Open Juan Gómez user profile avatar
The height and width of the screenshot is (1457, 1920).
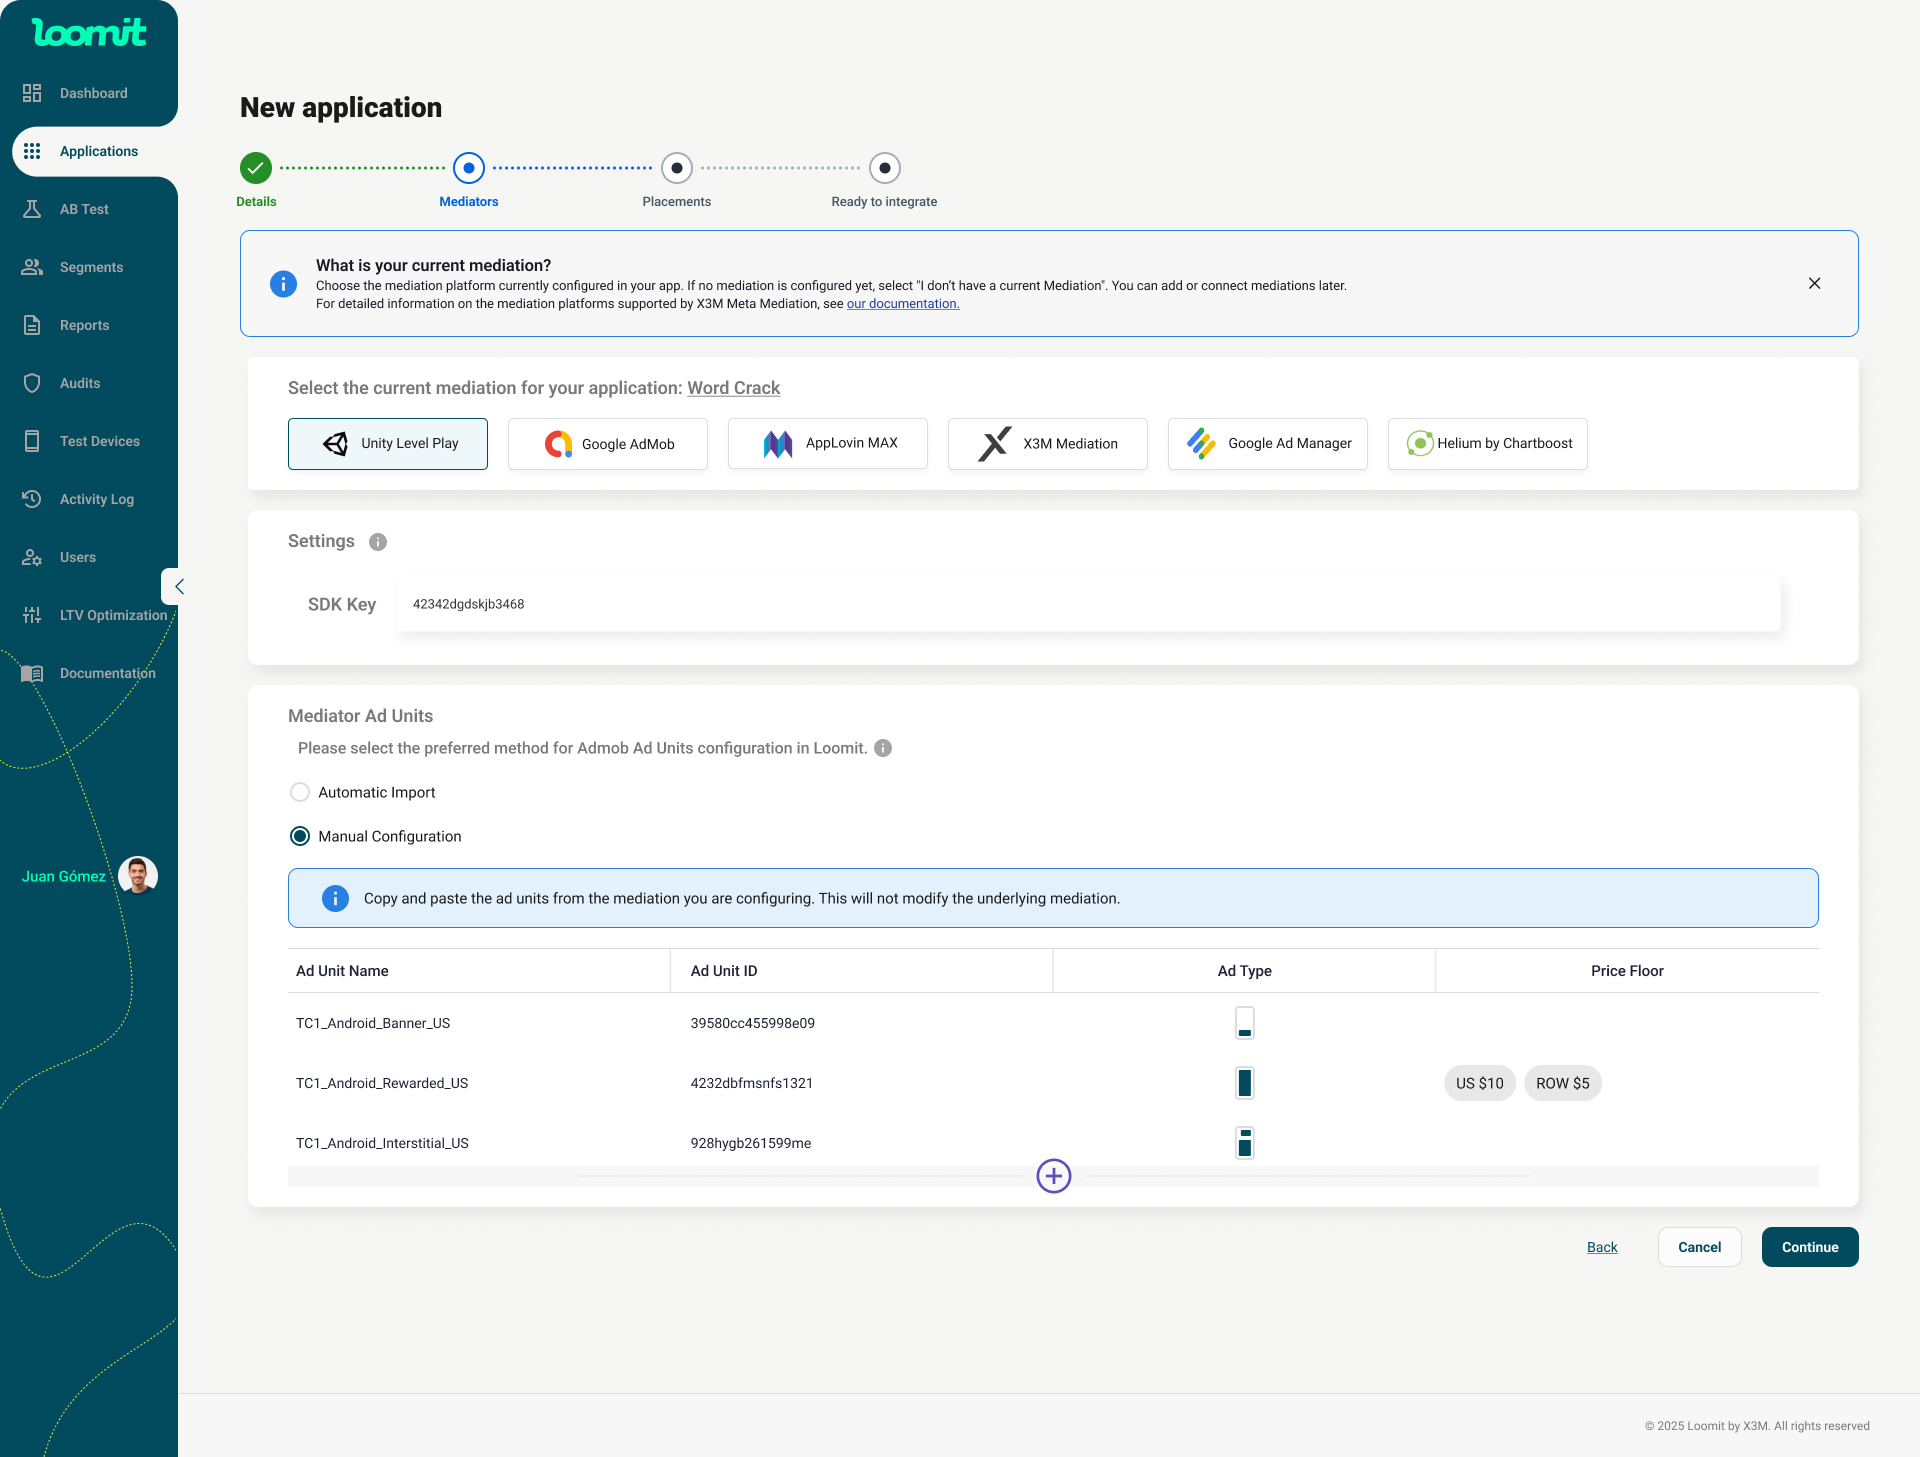138,876
